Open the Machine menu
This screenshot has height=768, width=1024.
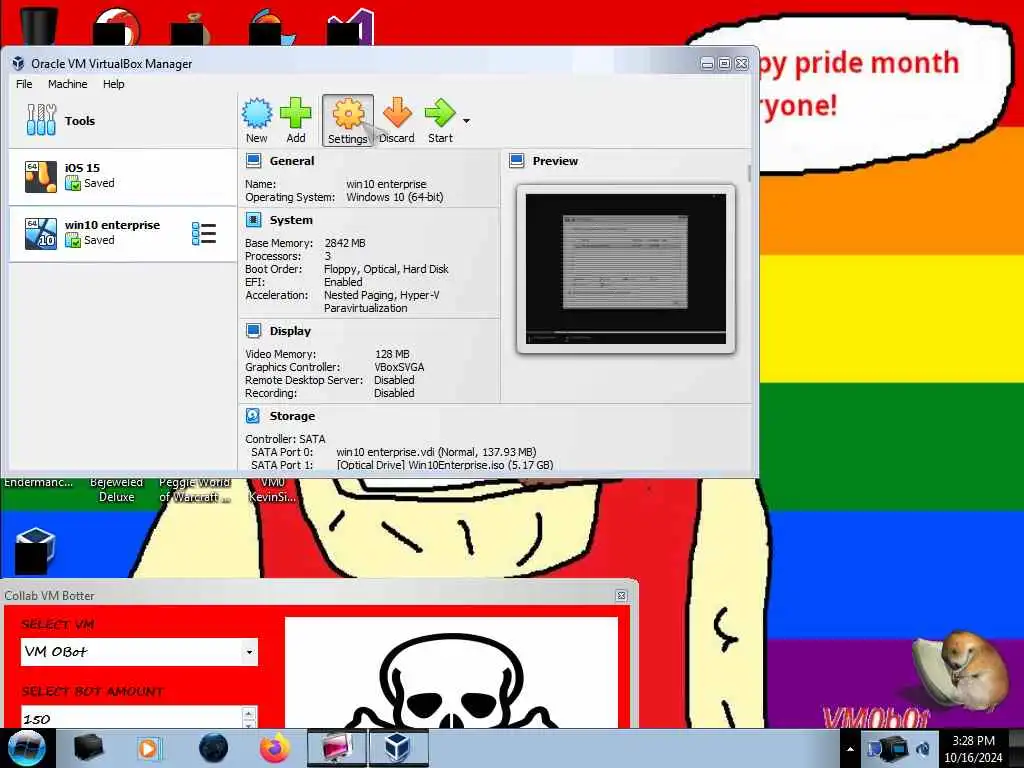coord(67,84)
